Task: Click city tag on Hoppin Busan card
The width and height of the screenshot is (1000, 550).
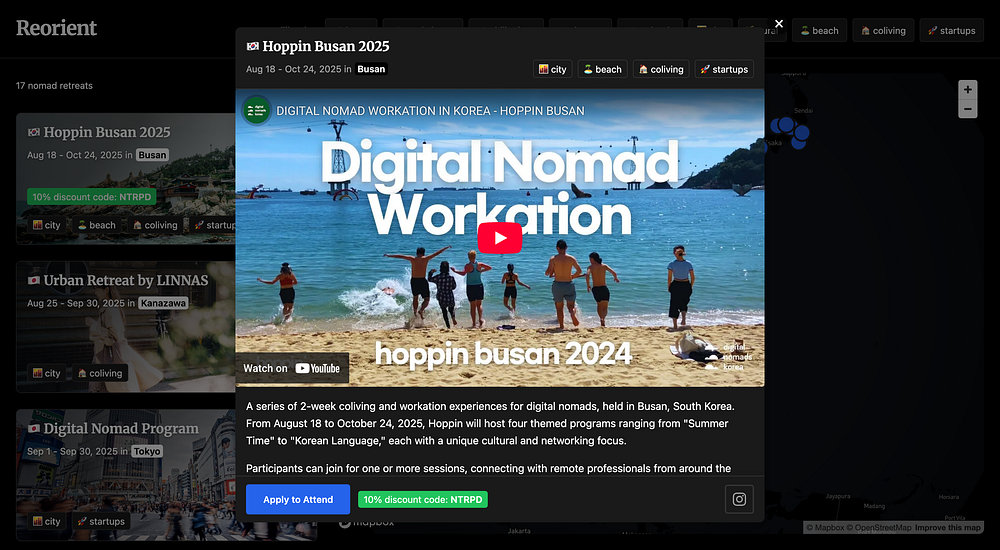Action: tap(47, 225)
